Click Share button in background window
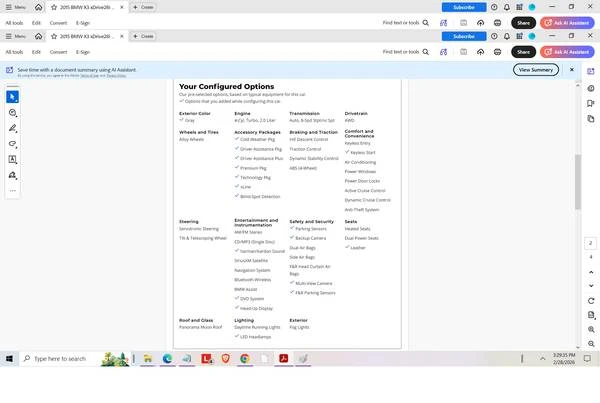 point(523,23)
